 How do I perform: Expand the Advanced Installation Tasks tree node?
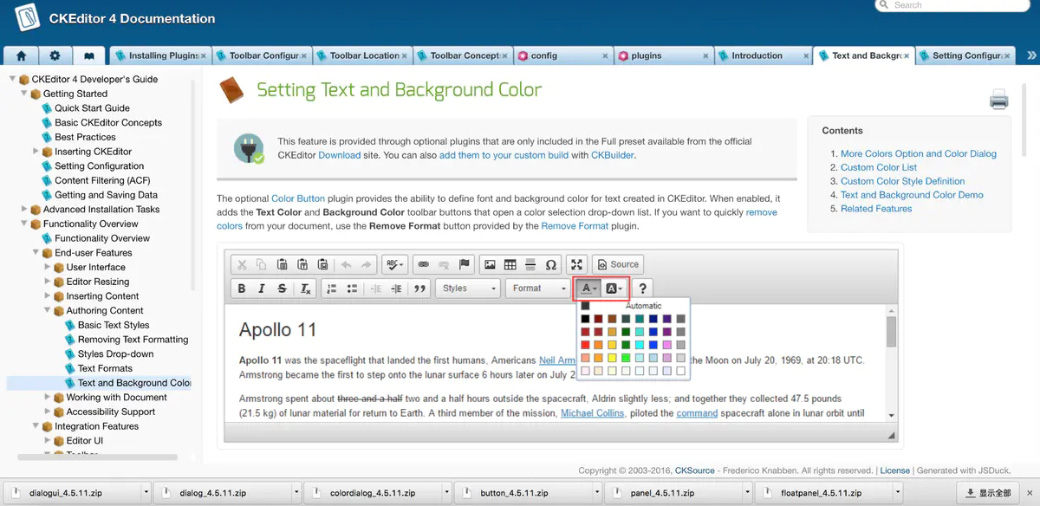click(24, 209)
